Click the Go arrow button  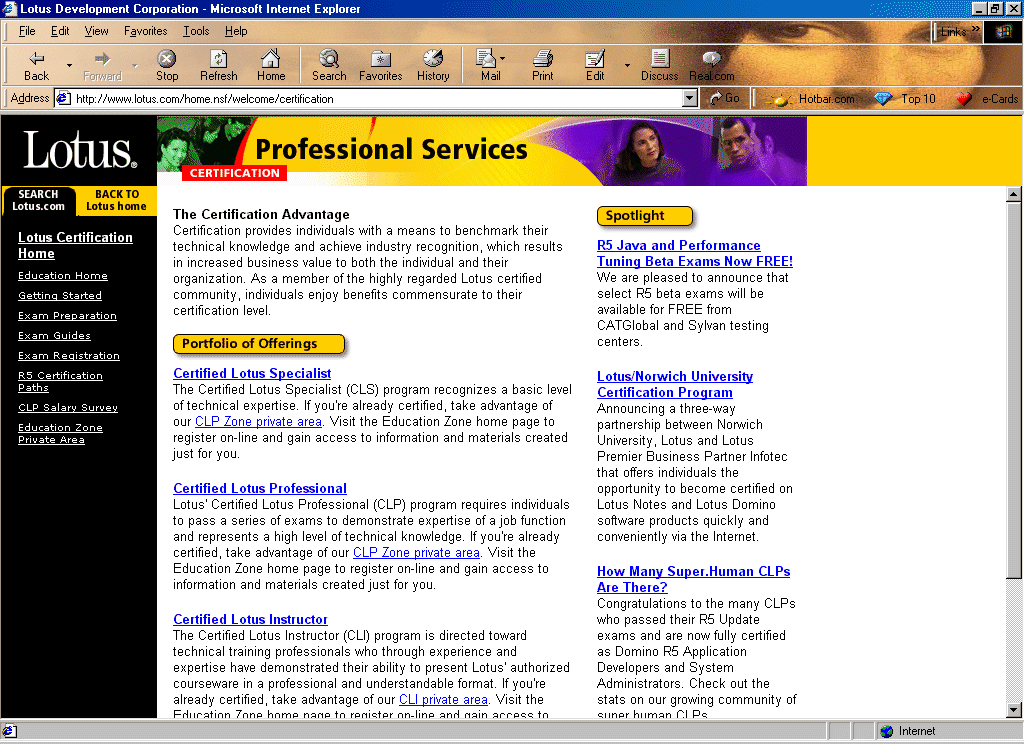(x=725, y=99)
